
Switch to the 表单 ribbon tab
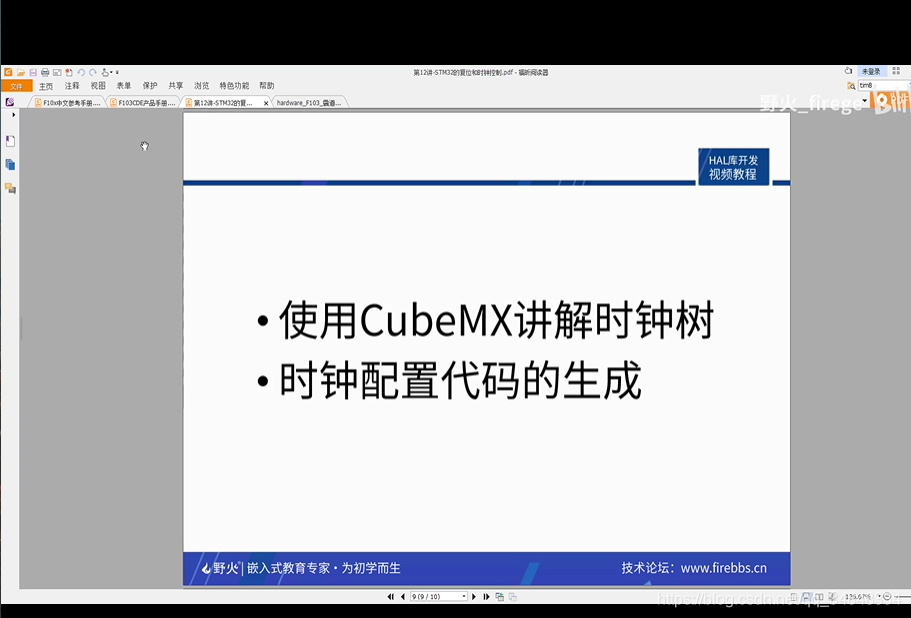pyautogui.click(x=124, y=85)
